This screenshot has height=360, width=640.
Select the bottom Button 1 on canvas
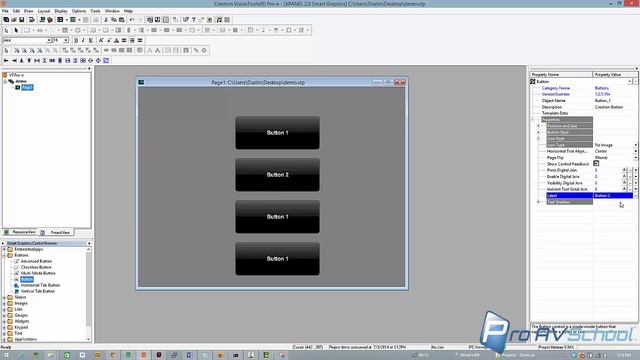277,259
